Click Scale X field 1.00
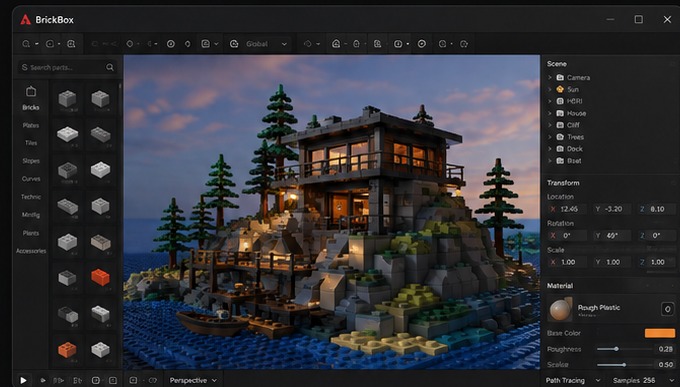680x387 pixels. tap(567, 262)
